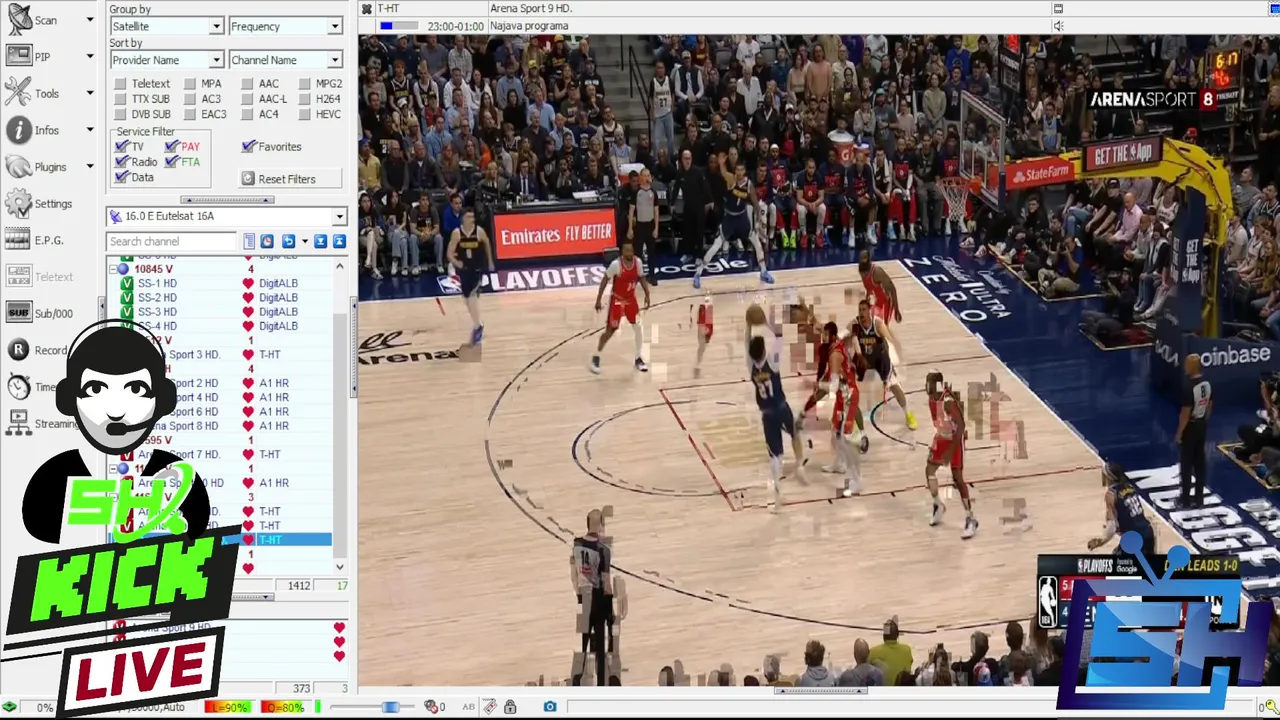The height and width of the screenshot is (720, 1280).
Task: Click the green V icon of SS-2 HD
Action: pyautogui.click(x=127, y=297)
